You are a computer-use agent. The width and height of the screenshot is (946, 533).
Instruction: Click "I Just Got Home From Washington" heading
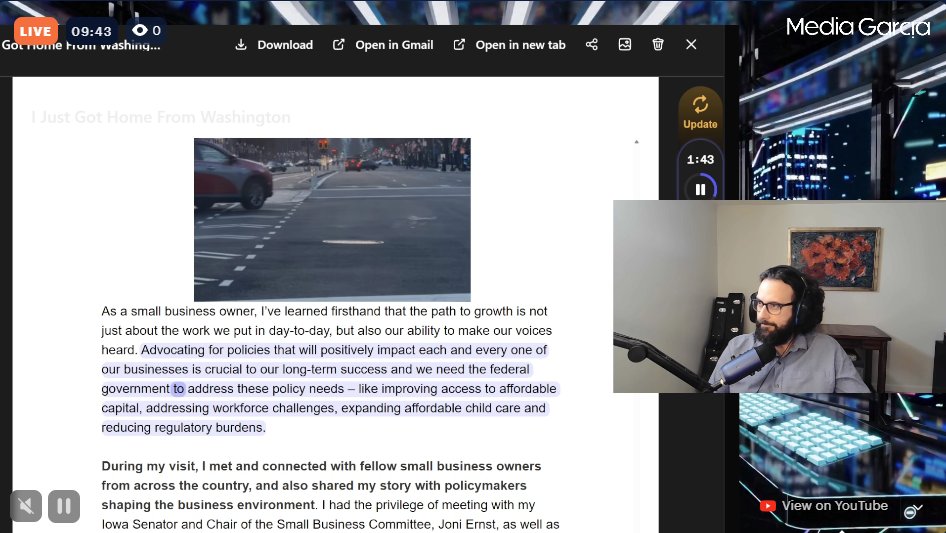tap(161, 117)
